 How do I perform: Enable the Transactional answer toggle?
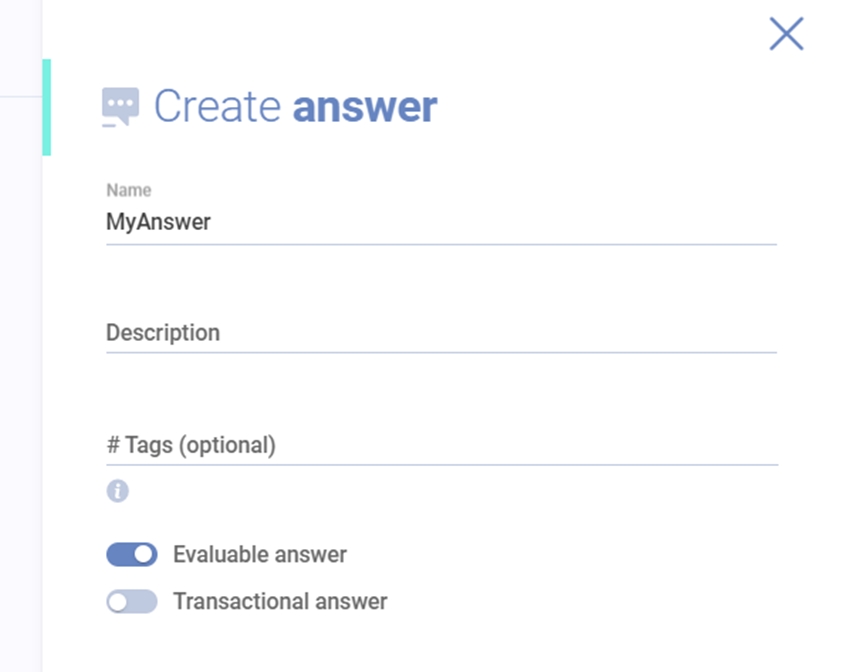click(132, 601)
